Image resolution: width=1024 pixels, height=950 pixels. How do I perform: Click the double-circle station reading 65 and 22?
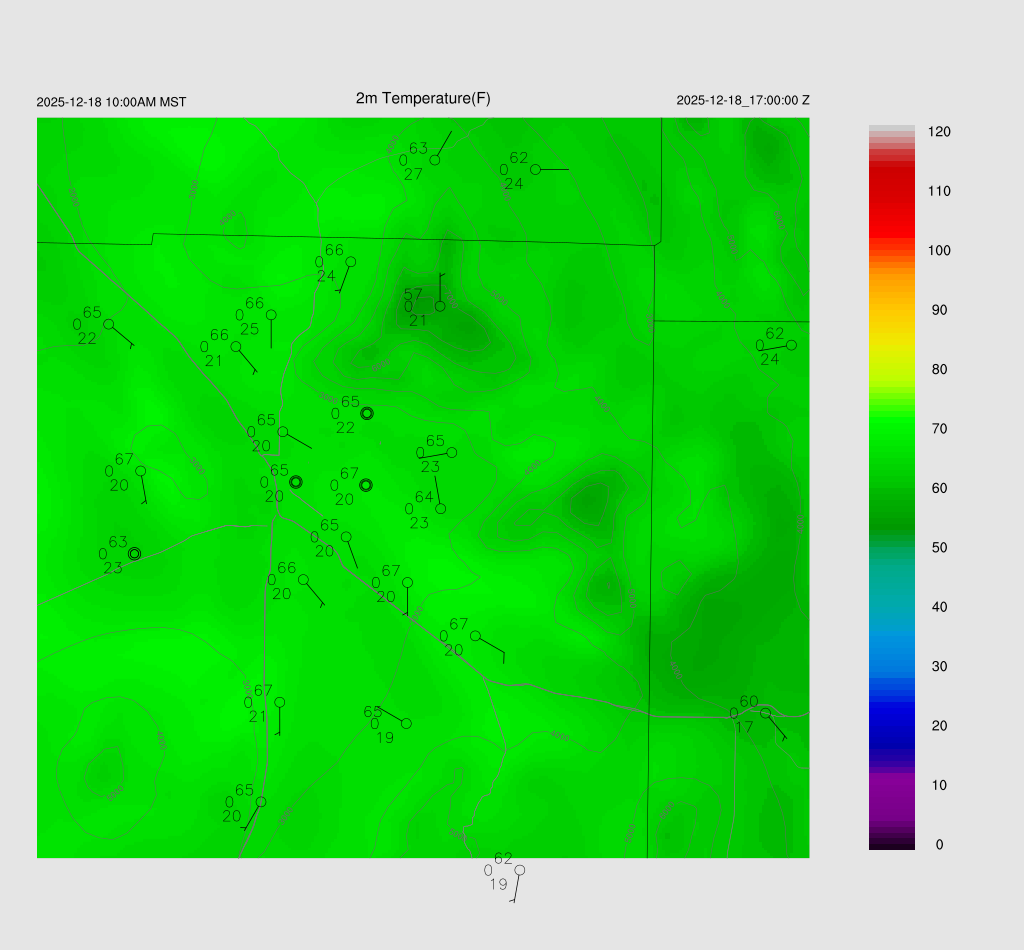(x=366, y=413)
